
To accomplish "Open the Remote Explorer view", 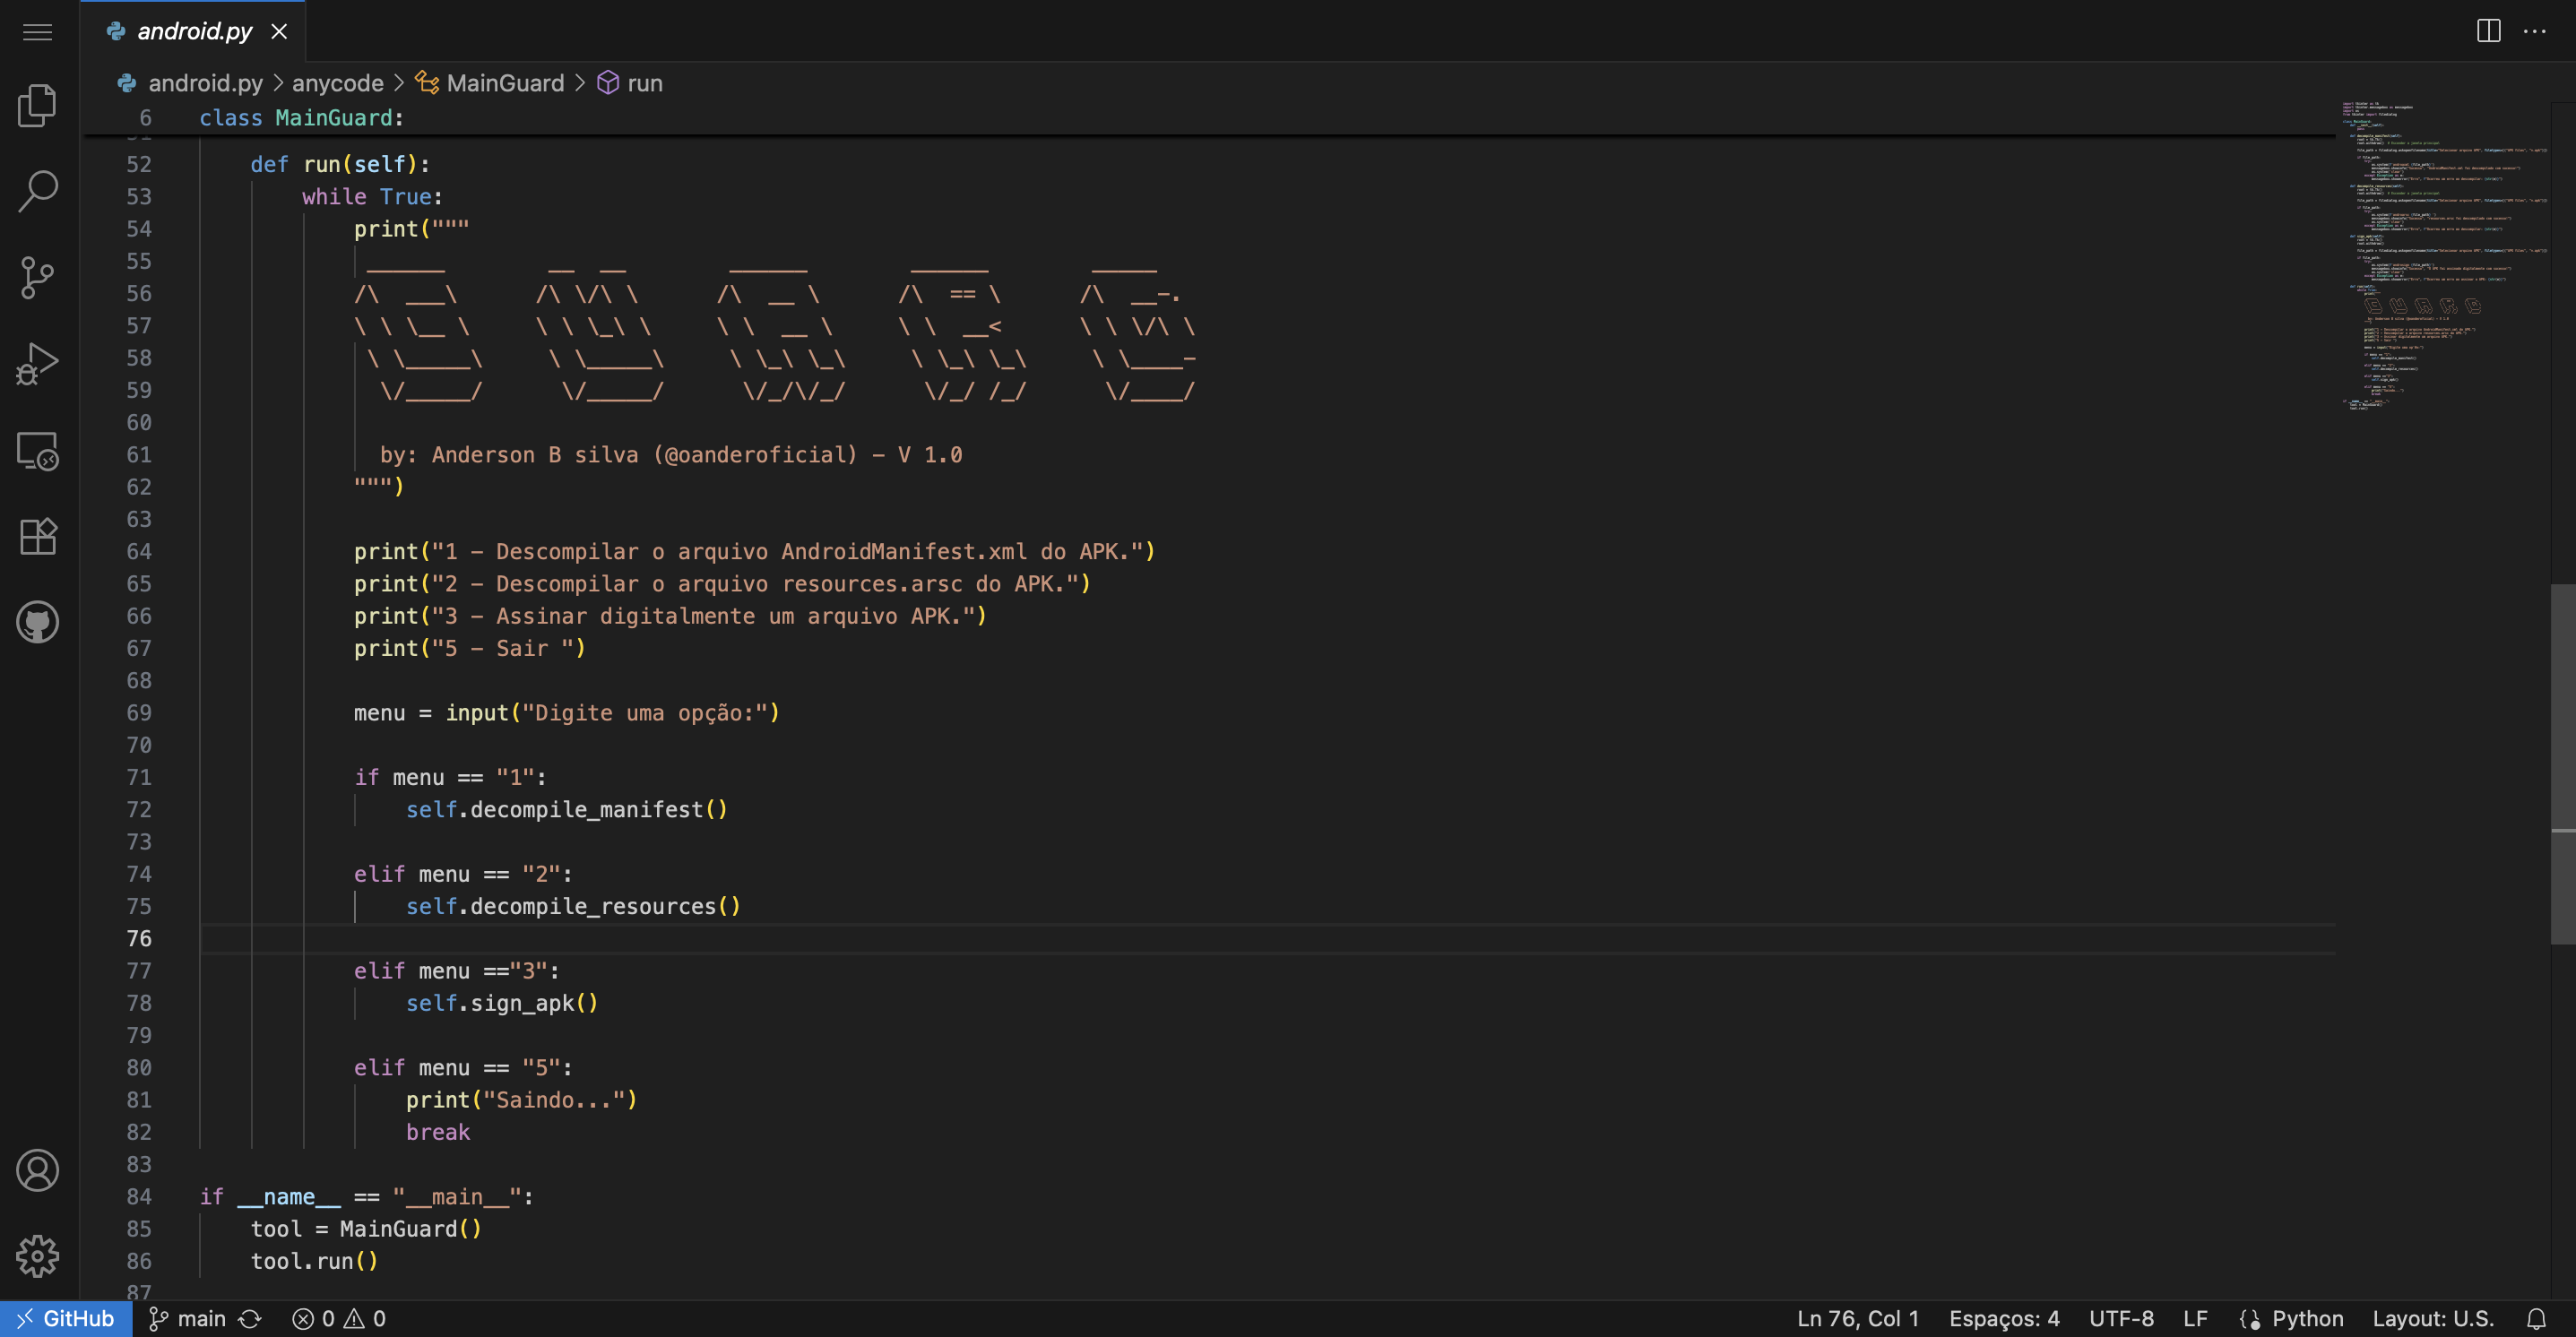I will (38, 451).
